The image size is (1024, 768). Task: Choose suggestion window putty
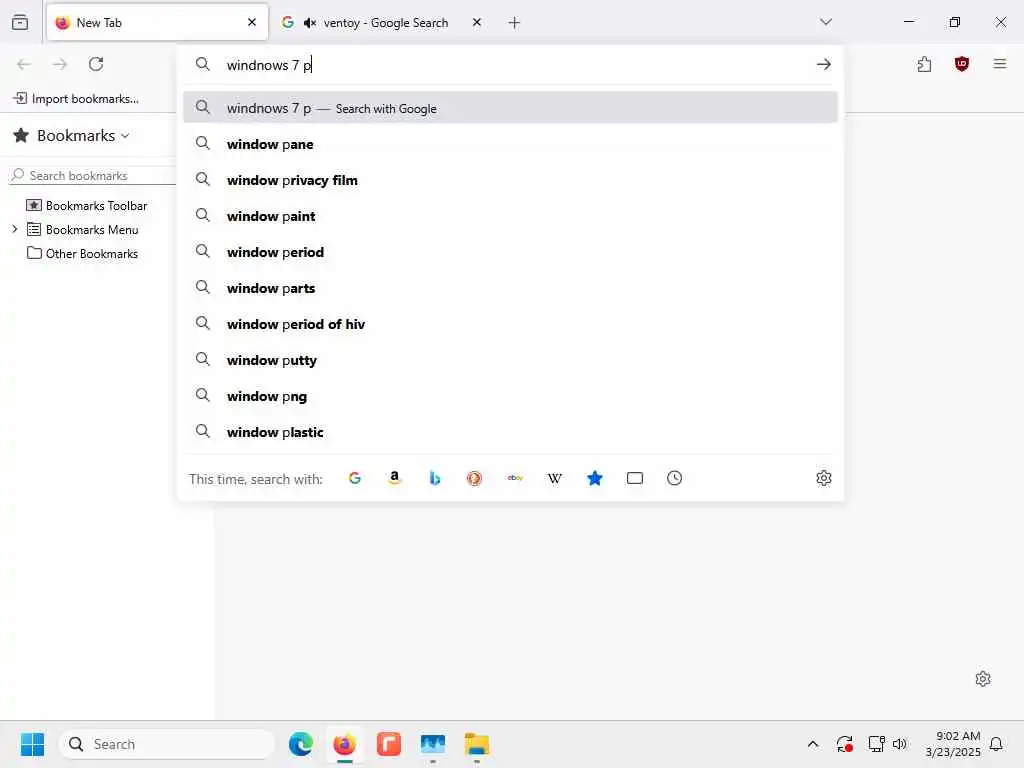tap(510, 360)
